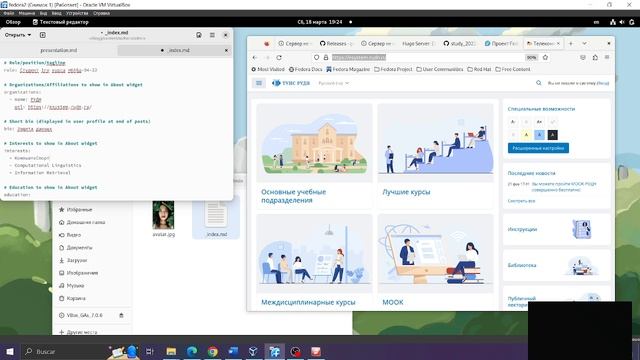
Task: Open Windows Start button
Action: [x=10, y=351]
